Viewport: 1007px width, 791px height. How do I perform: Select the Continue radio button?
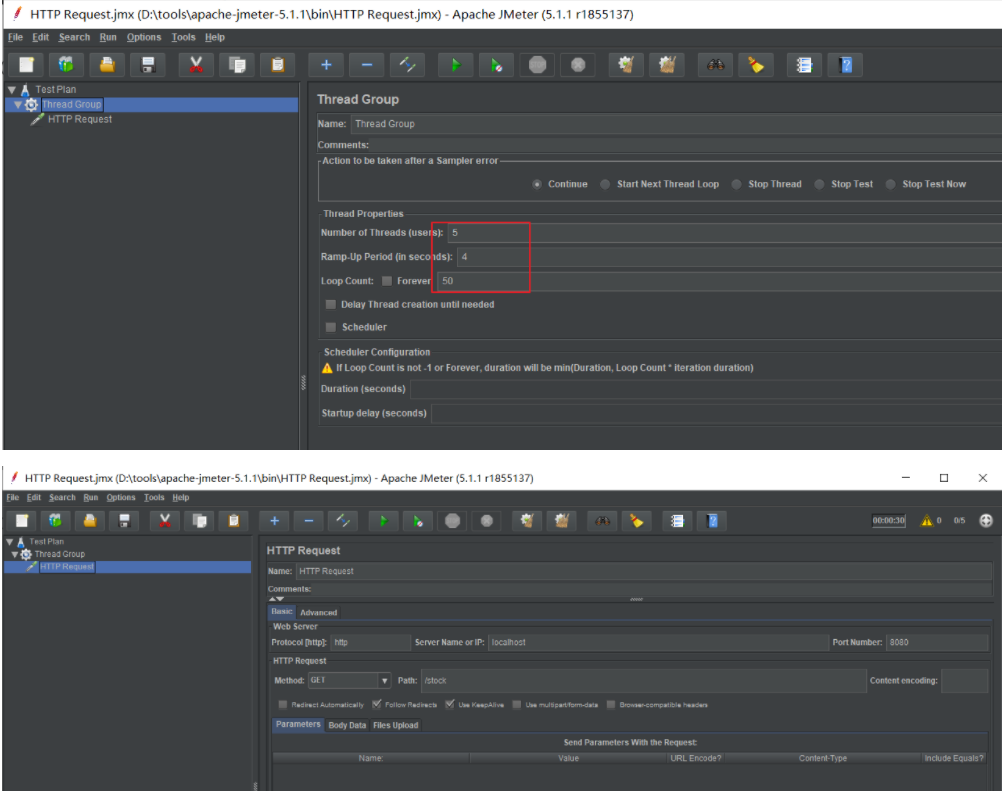click(x=537, y=184)
